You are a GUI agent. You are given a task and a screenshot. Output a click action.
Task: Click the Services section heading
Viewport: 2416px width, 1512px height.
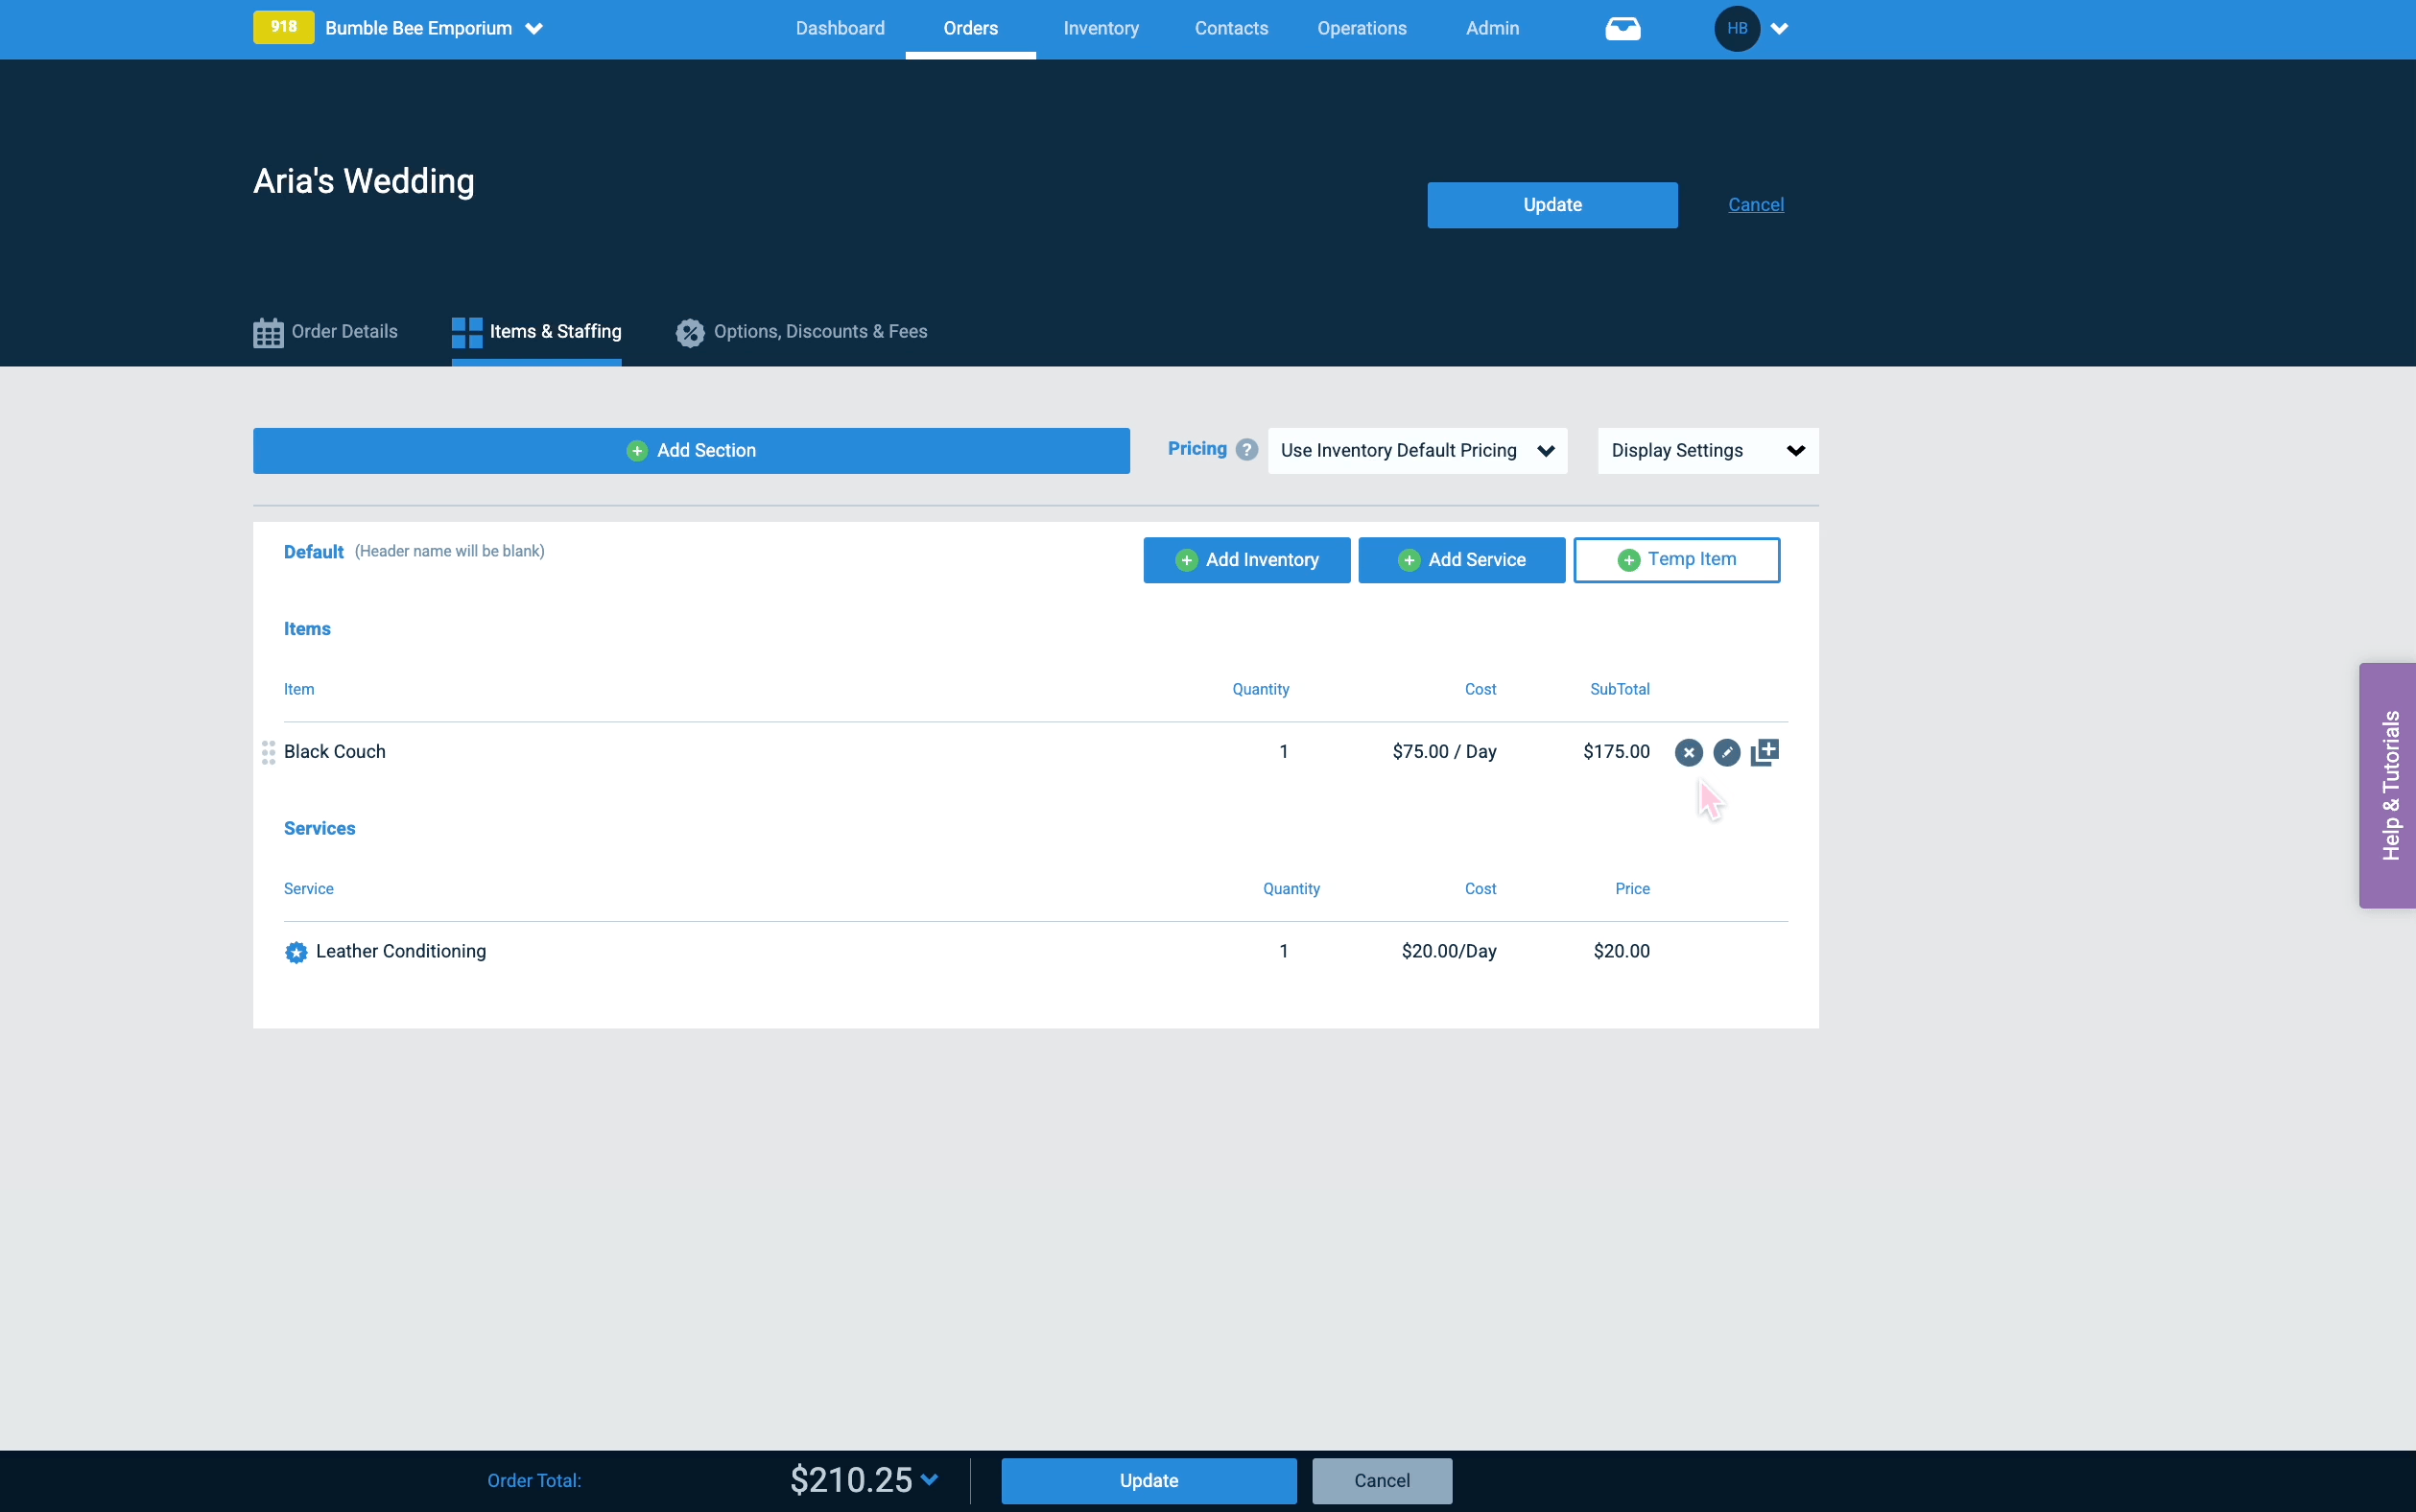[x=319, y=829]
